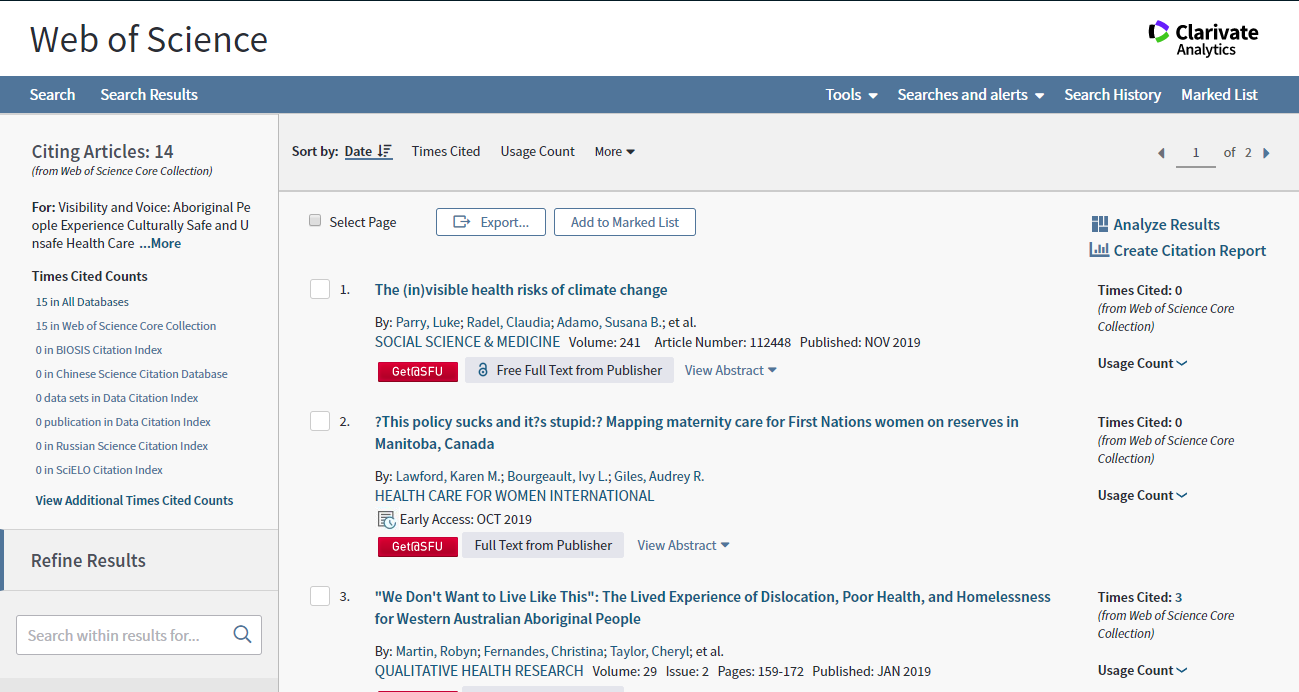Go to previous results page arrow
Screen dimensions: 1299x692
point(1161,153)
